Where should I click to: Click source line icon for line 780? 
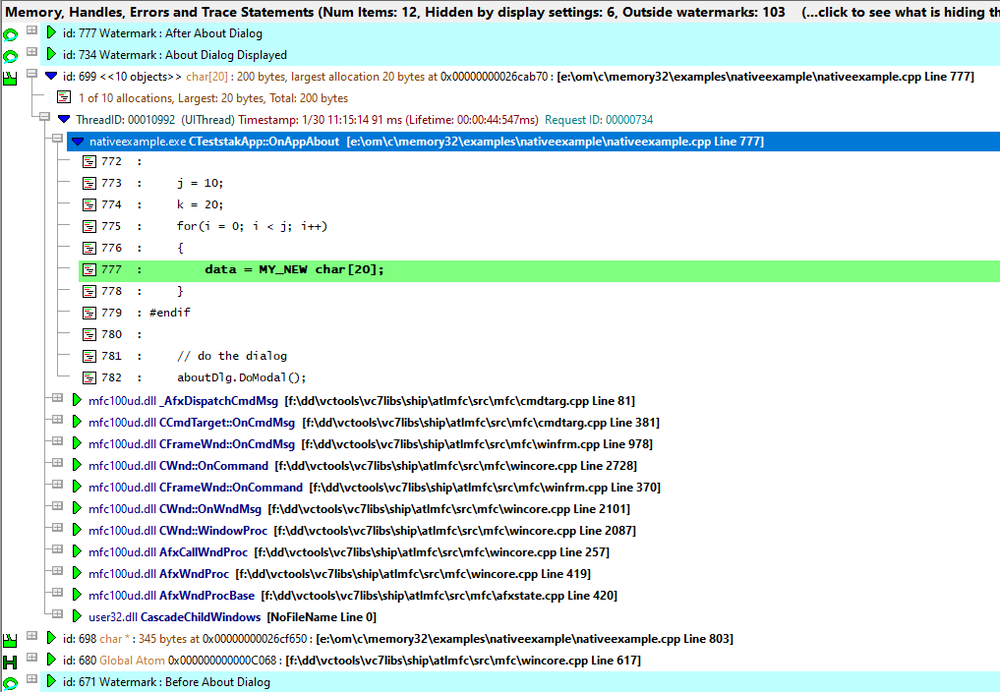tap(89, 335)
